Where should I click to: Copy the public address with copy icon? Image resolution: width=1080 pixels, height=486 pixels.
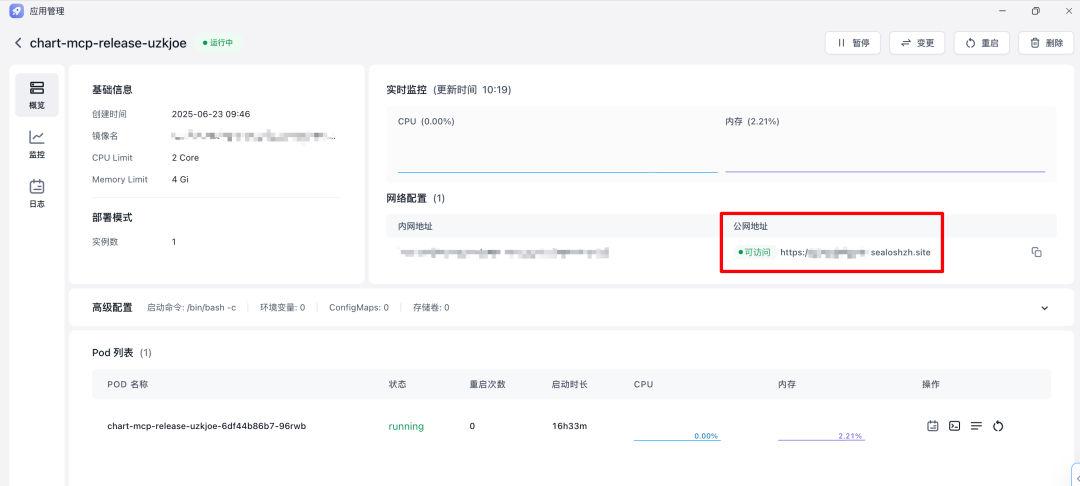tap(1036, 252)
